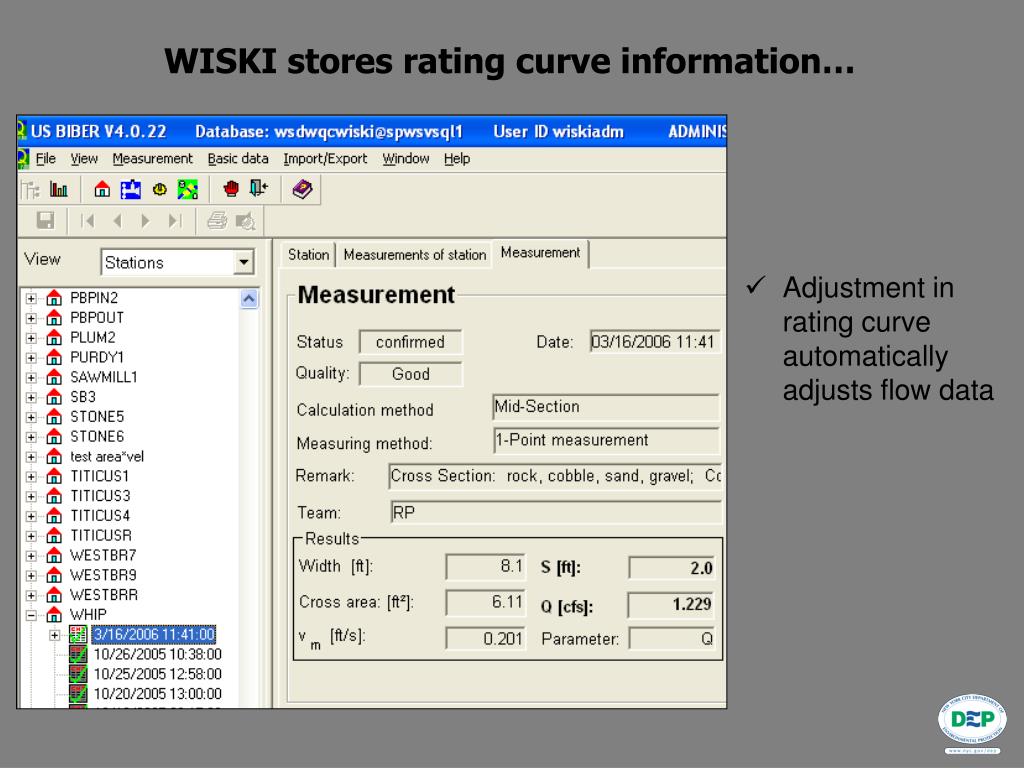
Task: Click the measurement icon beside 10/26/2005 10:38:00
Action: coord(78,654)
